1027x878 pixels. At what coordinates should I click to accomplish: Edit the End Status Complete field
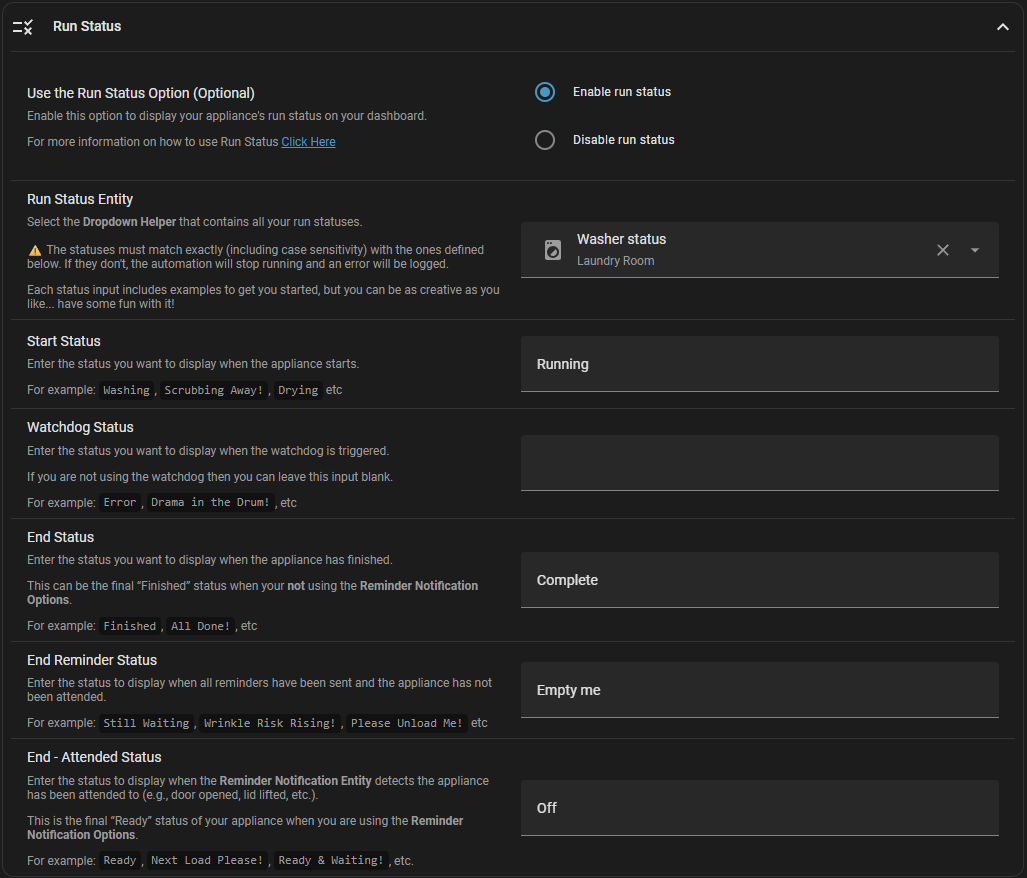coord(759,580)
